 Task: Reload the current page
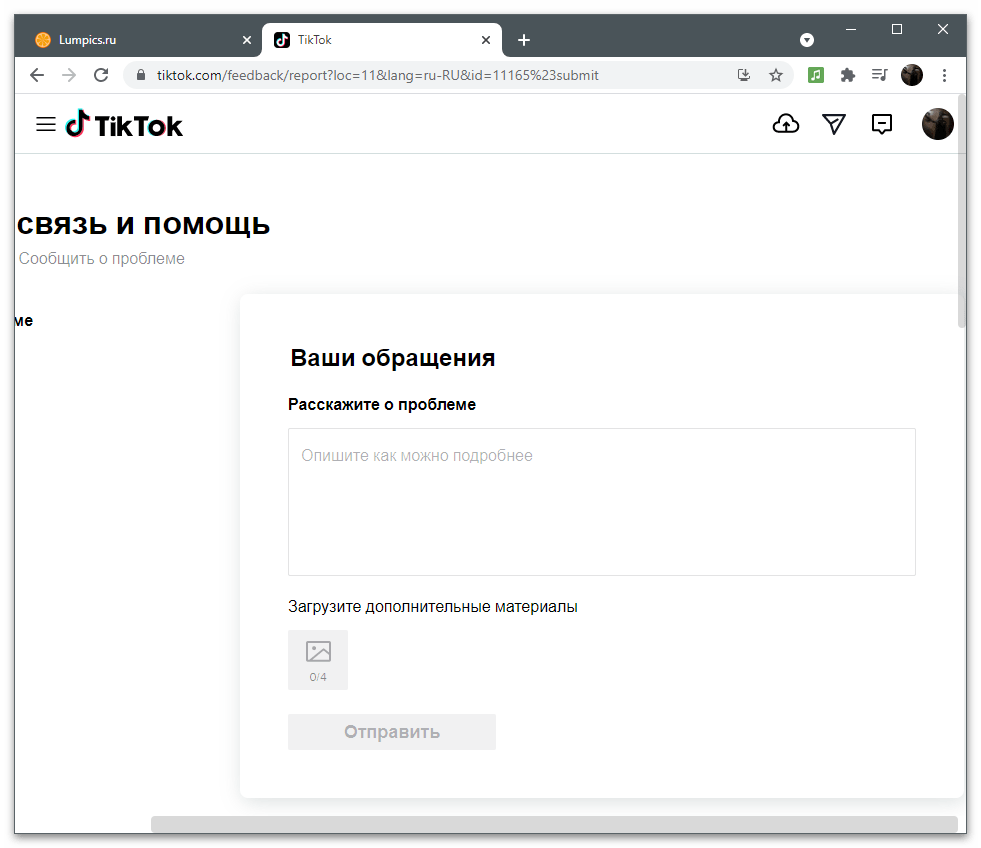[100, 75]
